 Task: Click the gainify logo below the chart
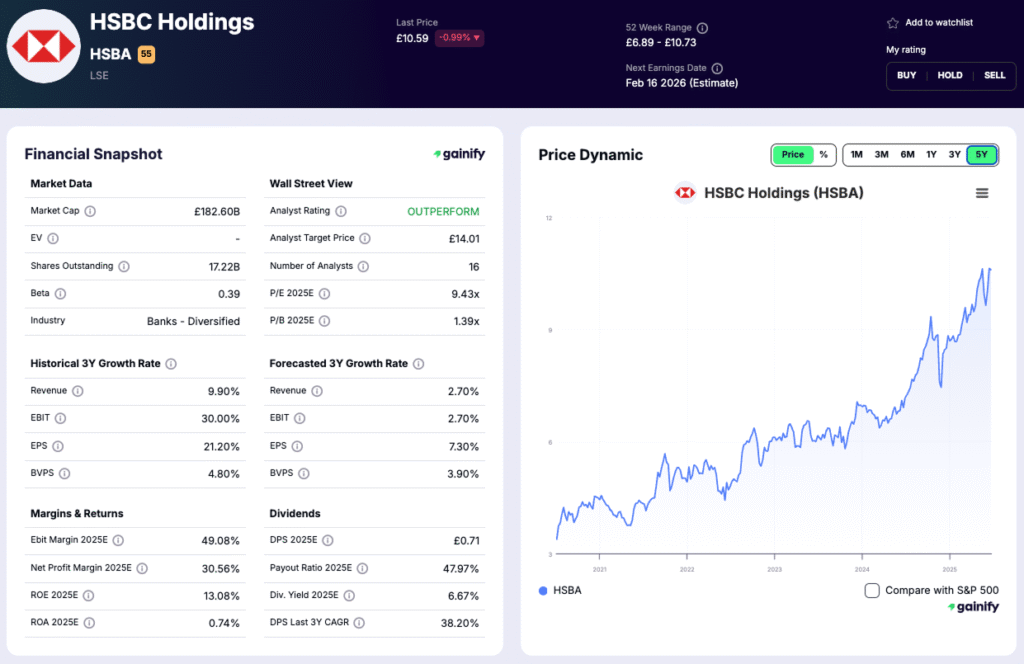click(x=972, y=606)
